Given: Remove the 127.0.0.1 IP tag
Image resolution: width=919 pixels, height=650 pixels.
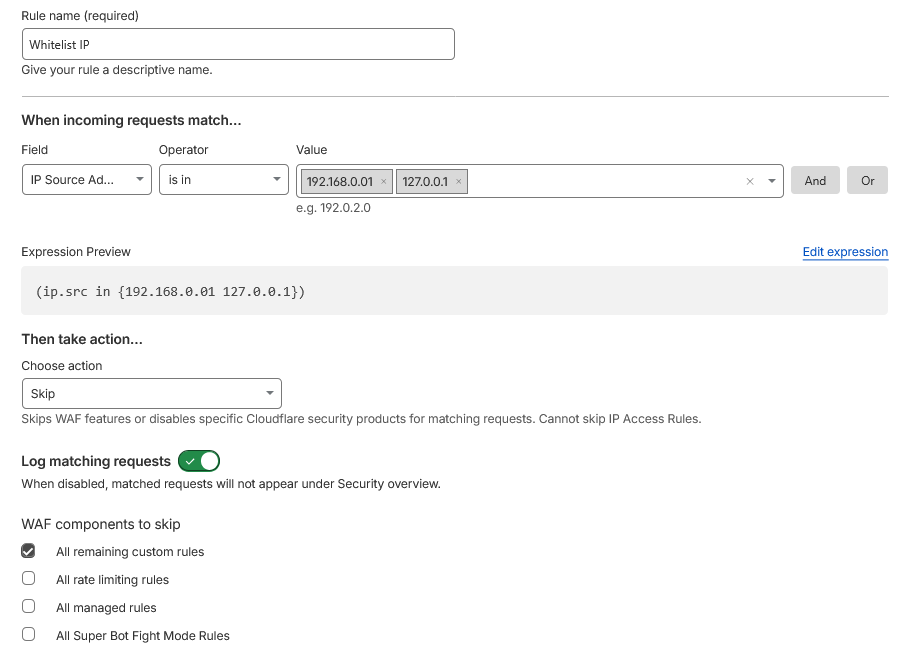Looking at the screenshot, I should [x=458, y=182].
